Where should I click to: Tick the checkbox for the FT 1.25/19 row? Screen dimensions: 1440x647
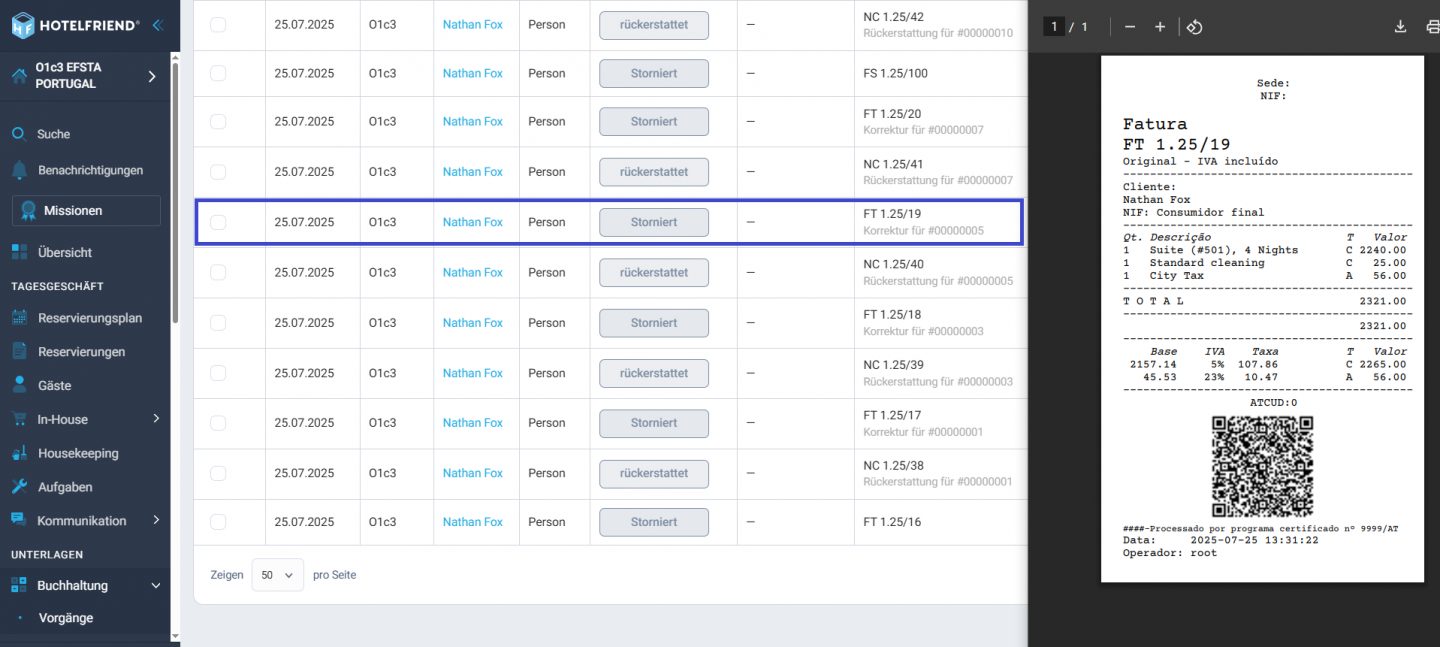coord(218,222)
